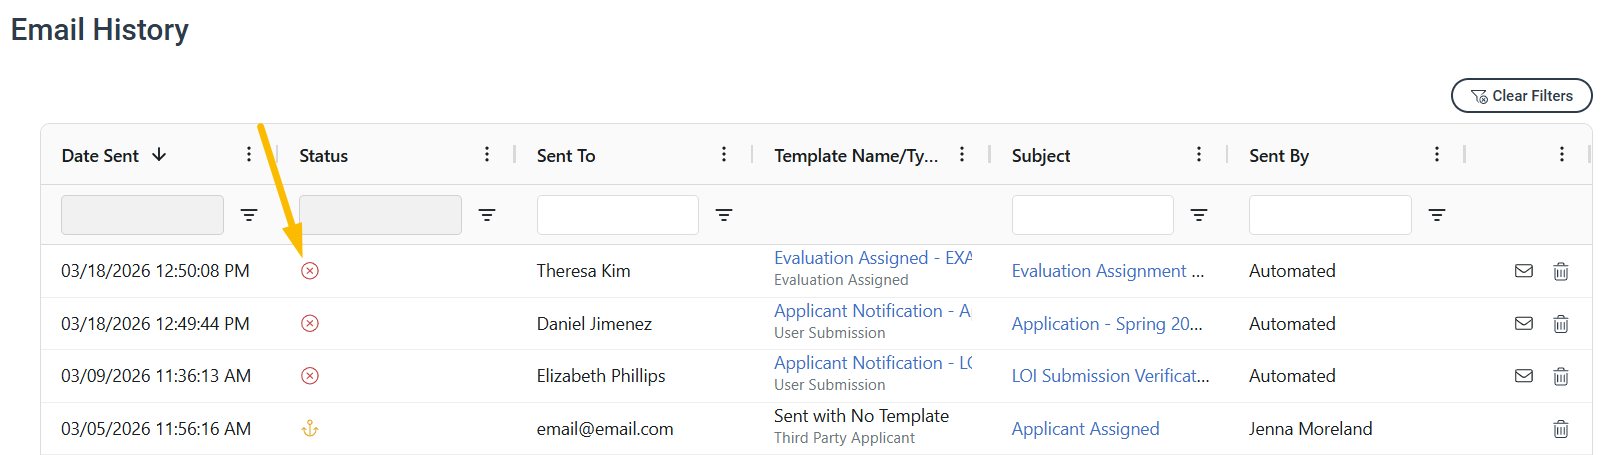1620x455 pixels.
Task: Open Application - Spring 20... subject link
Action: [1107, 324]
